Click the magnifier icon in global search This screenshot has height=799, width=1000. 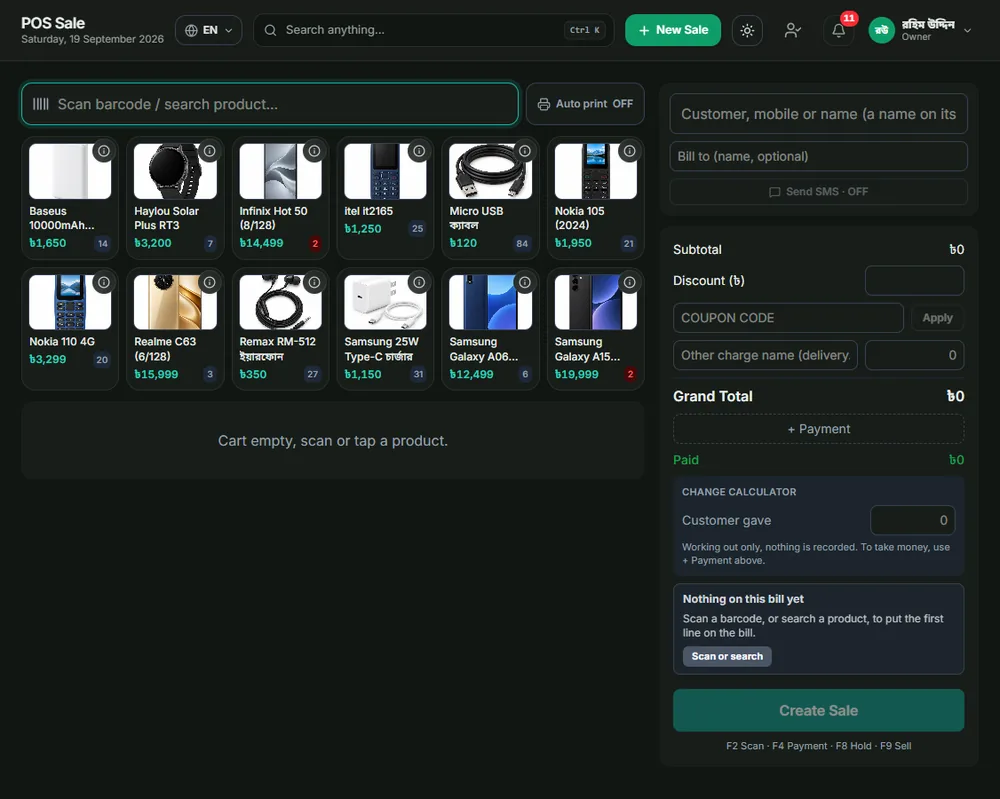click(x=270, y=30)
